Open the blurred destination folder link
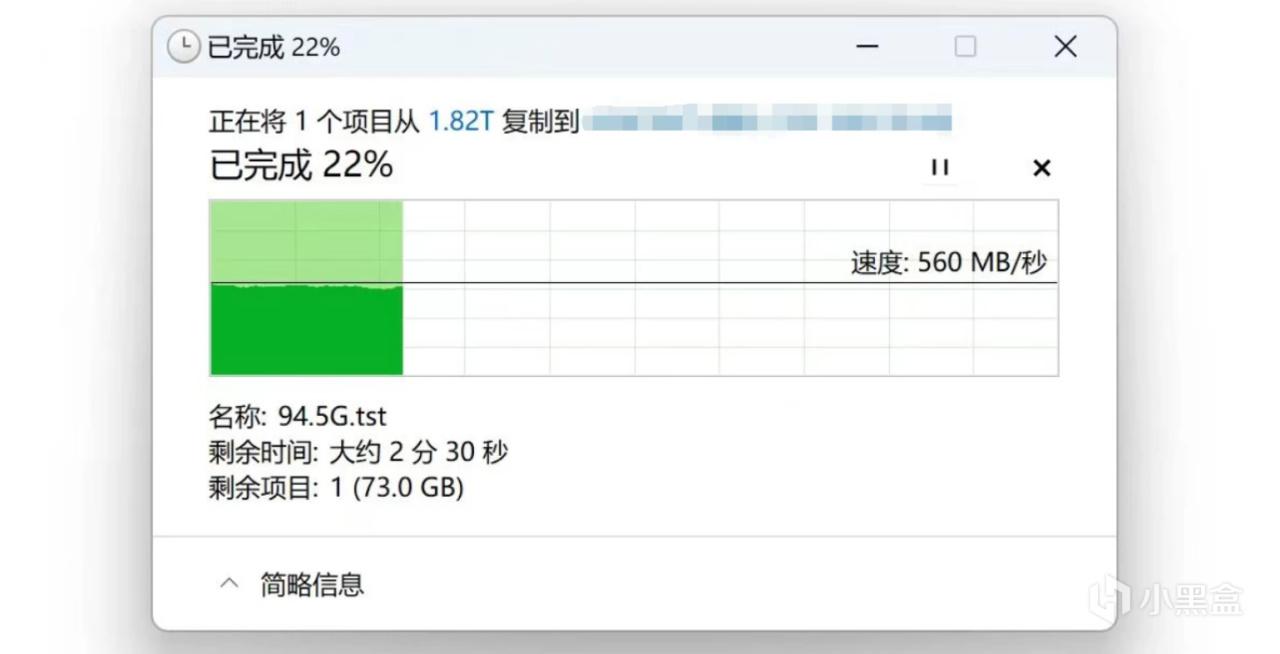 click(x=767, y=123)
